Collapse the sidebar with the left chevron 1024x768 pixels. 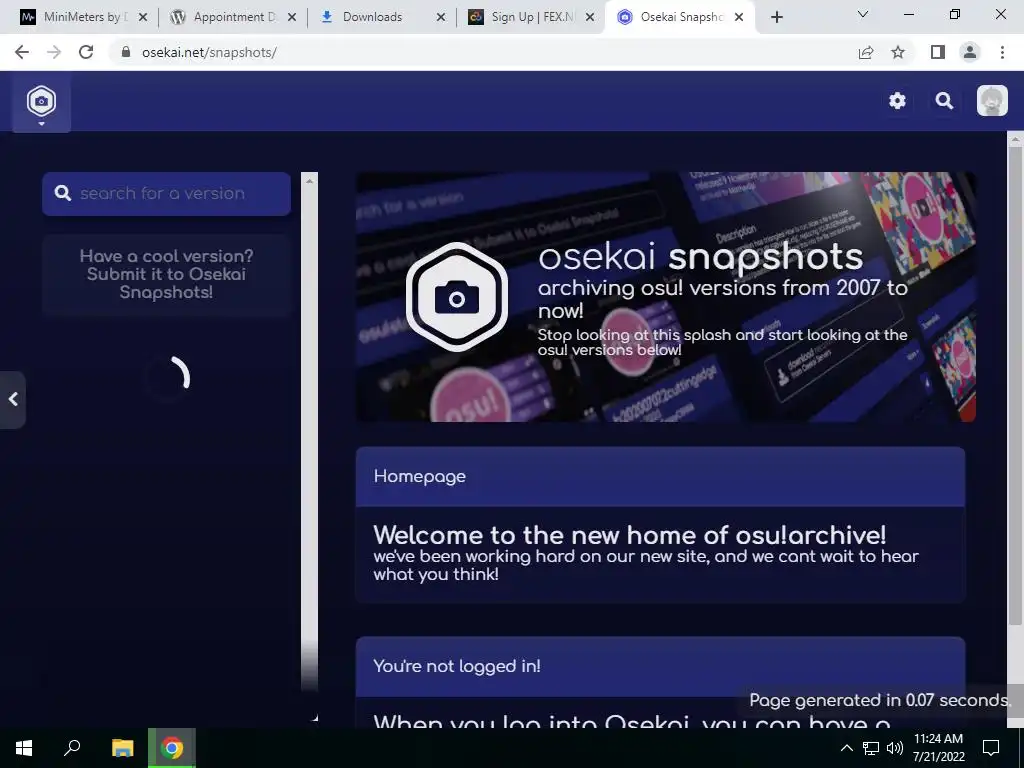(12, 399)
